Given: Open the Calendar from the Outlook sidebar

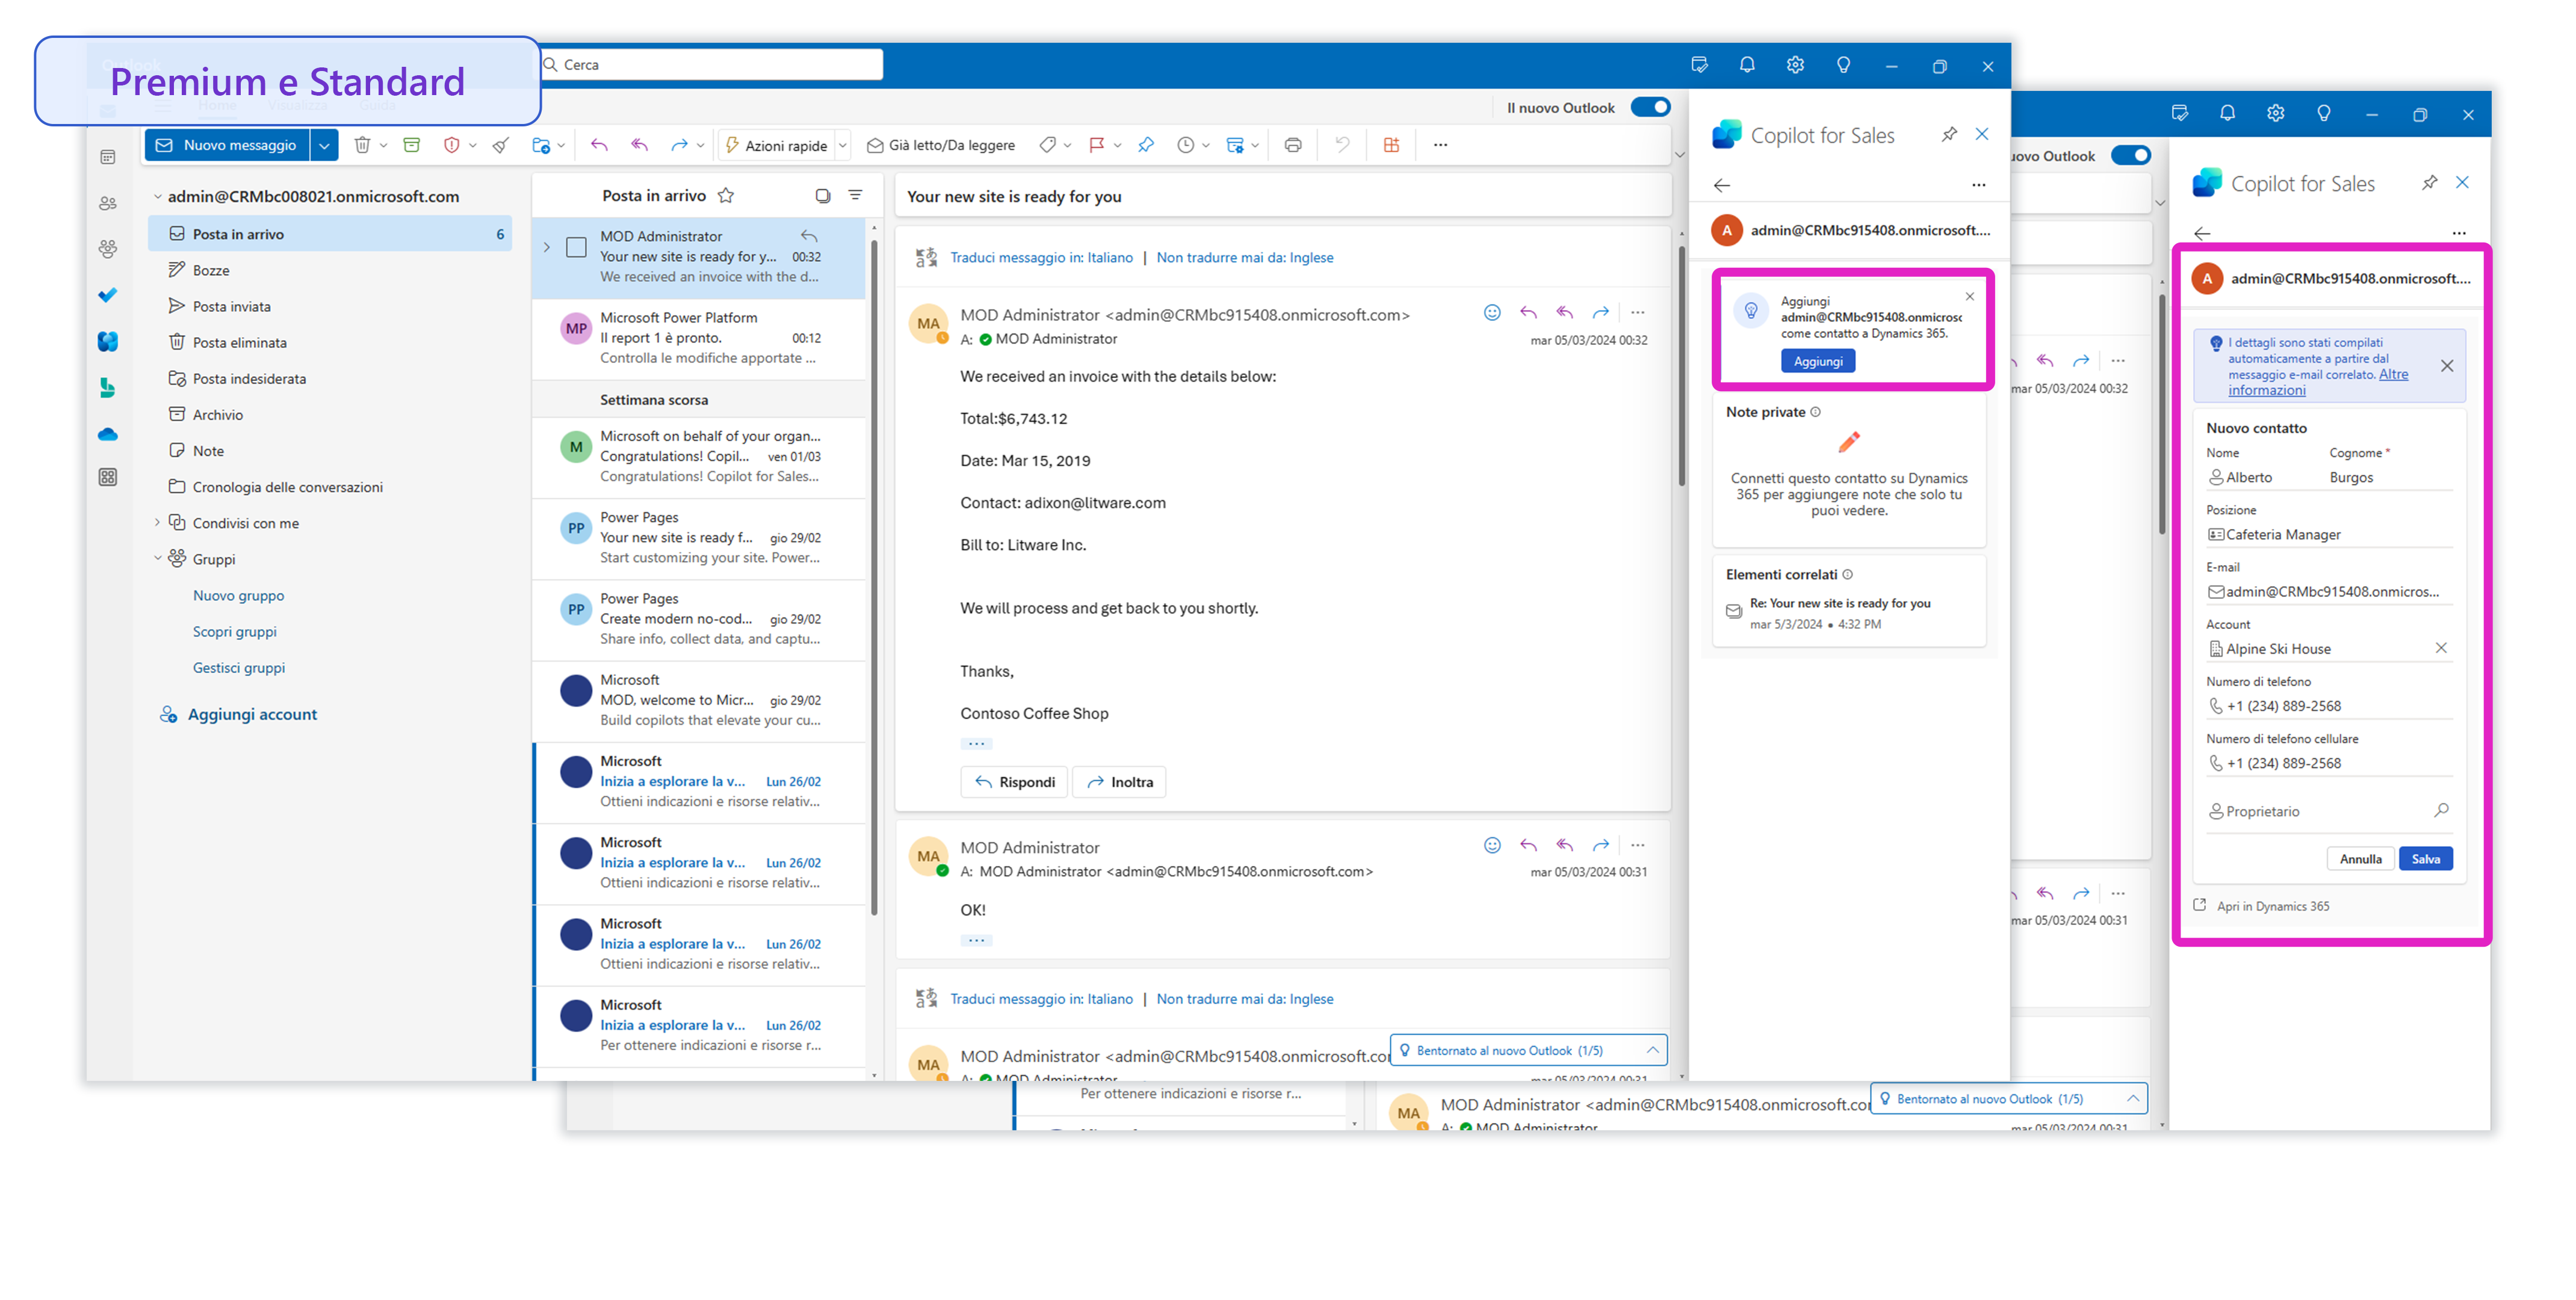Looking at the screenshot, I should click(108, 157).
